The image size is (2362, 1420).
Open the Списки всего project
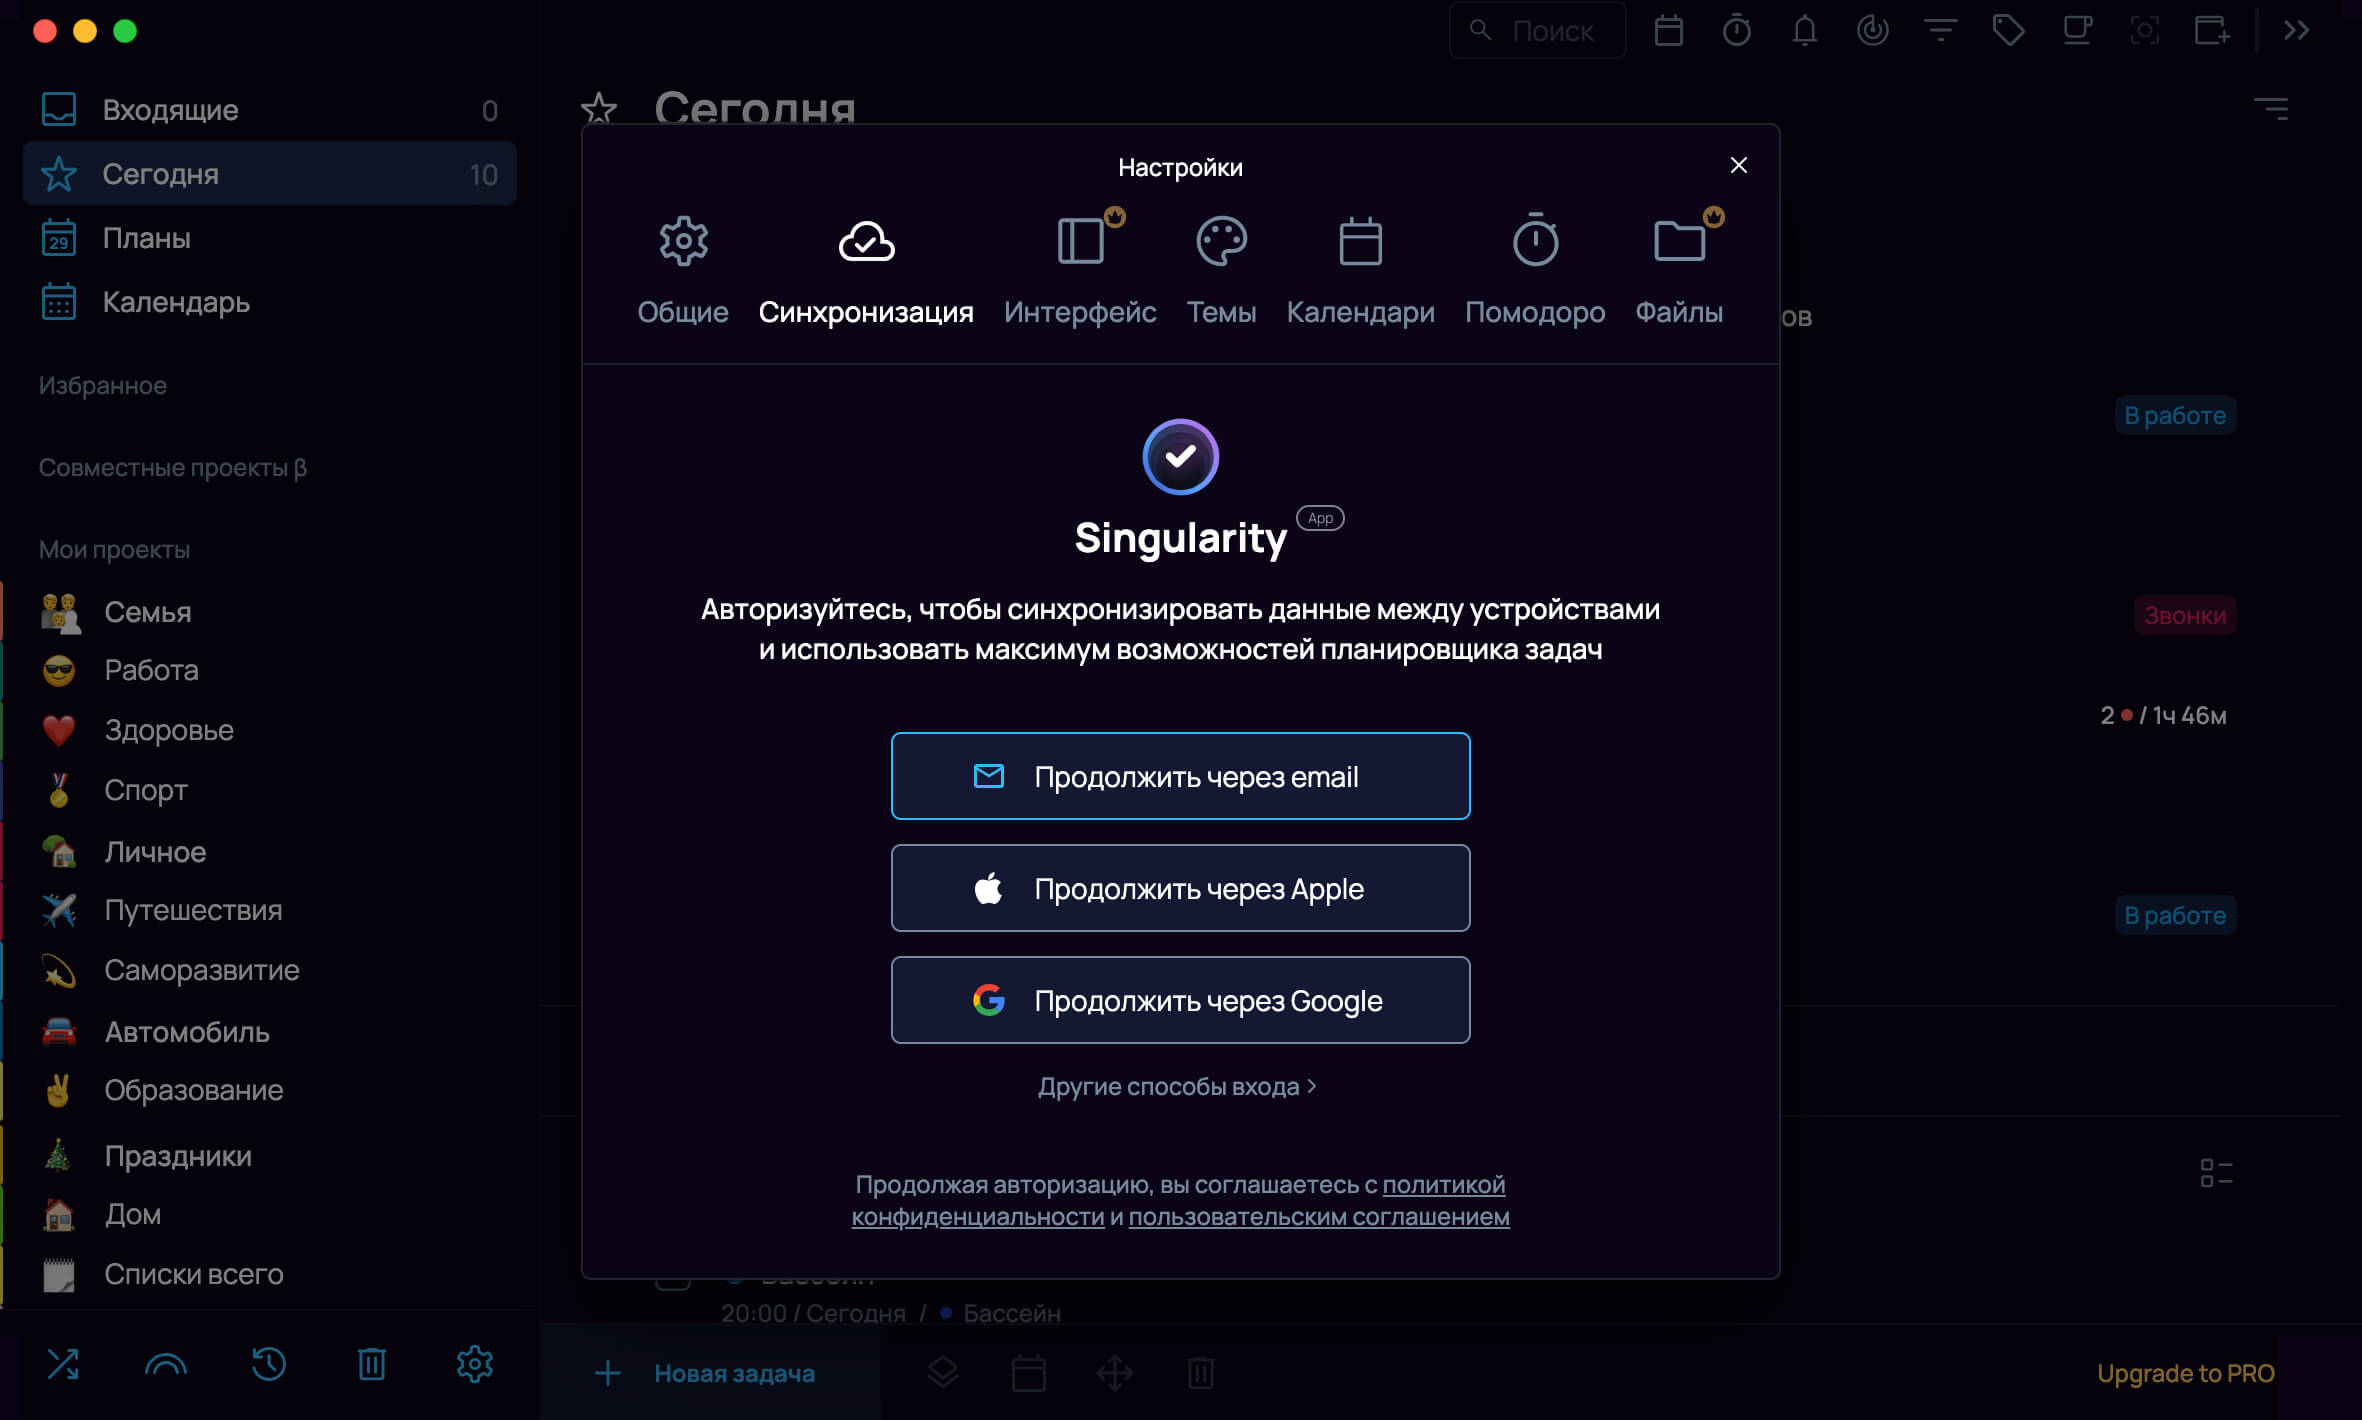pyautogui.click(x=270, y=1274)
